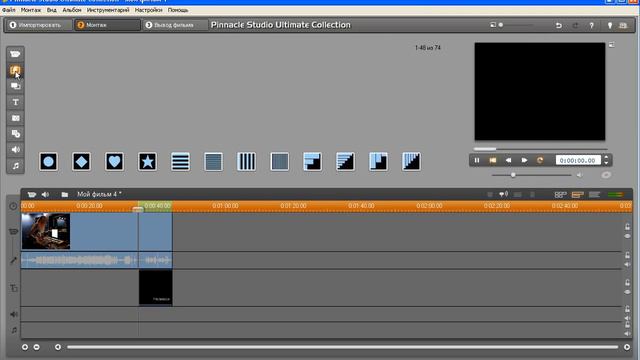Click the audio level meter icon above the timeline
This screenshot has height=360, width=640.
616,195
